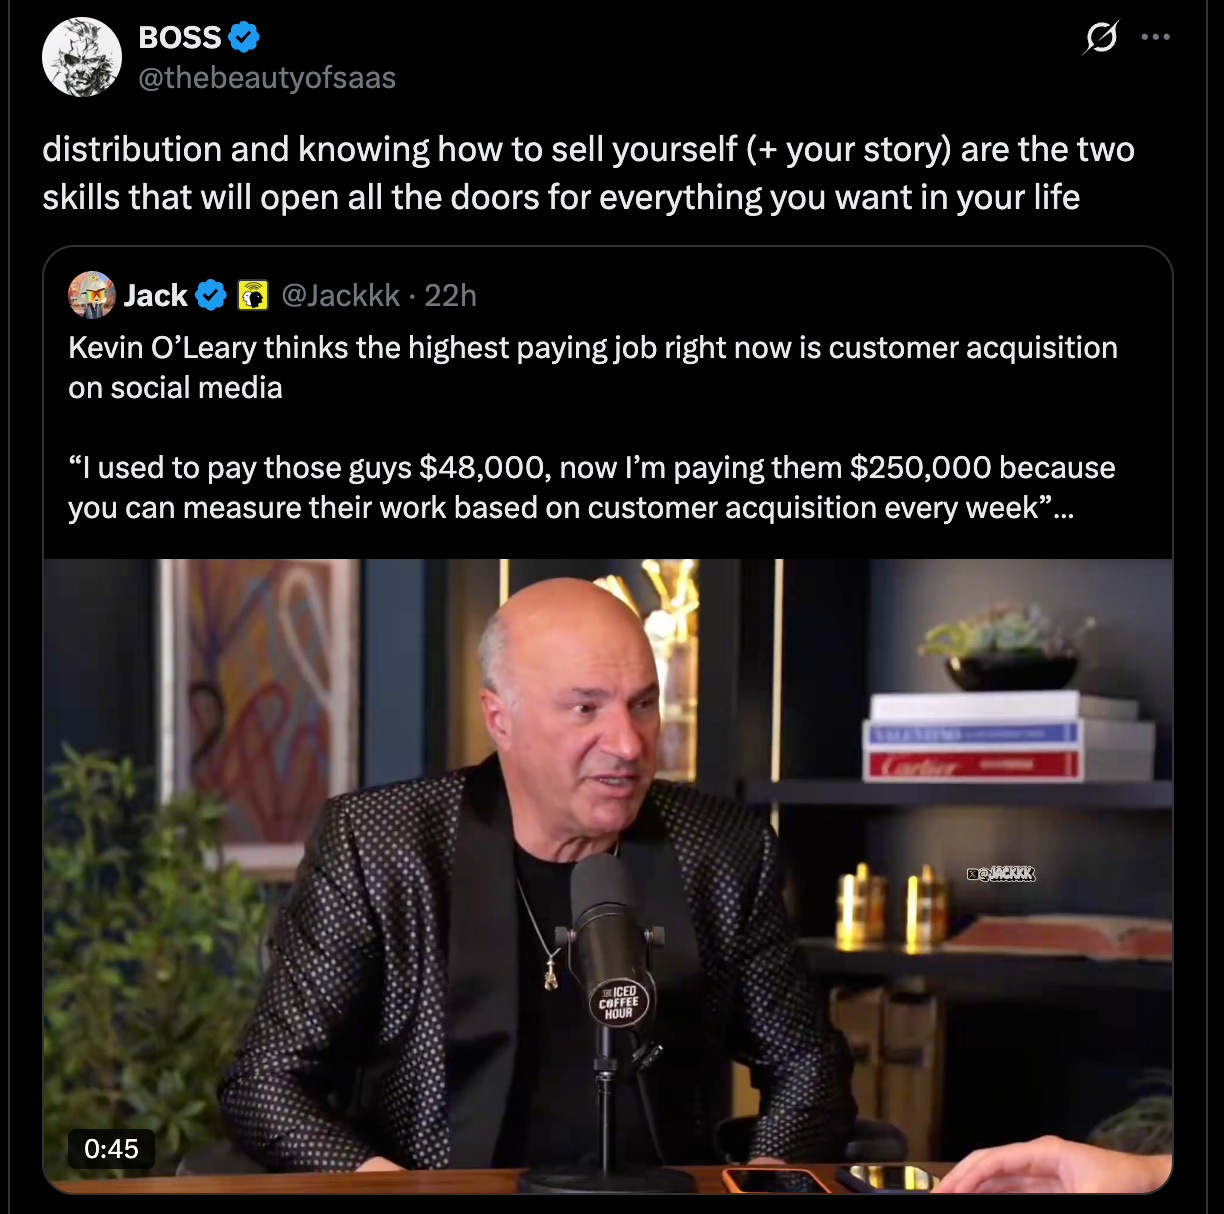Click the quoted "$48,000" salary paragraph

592,488
